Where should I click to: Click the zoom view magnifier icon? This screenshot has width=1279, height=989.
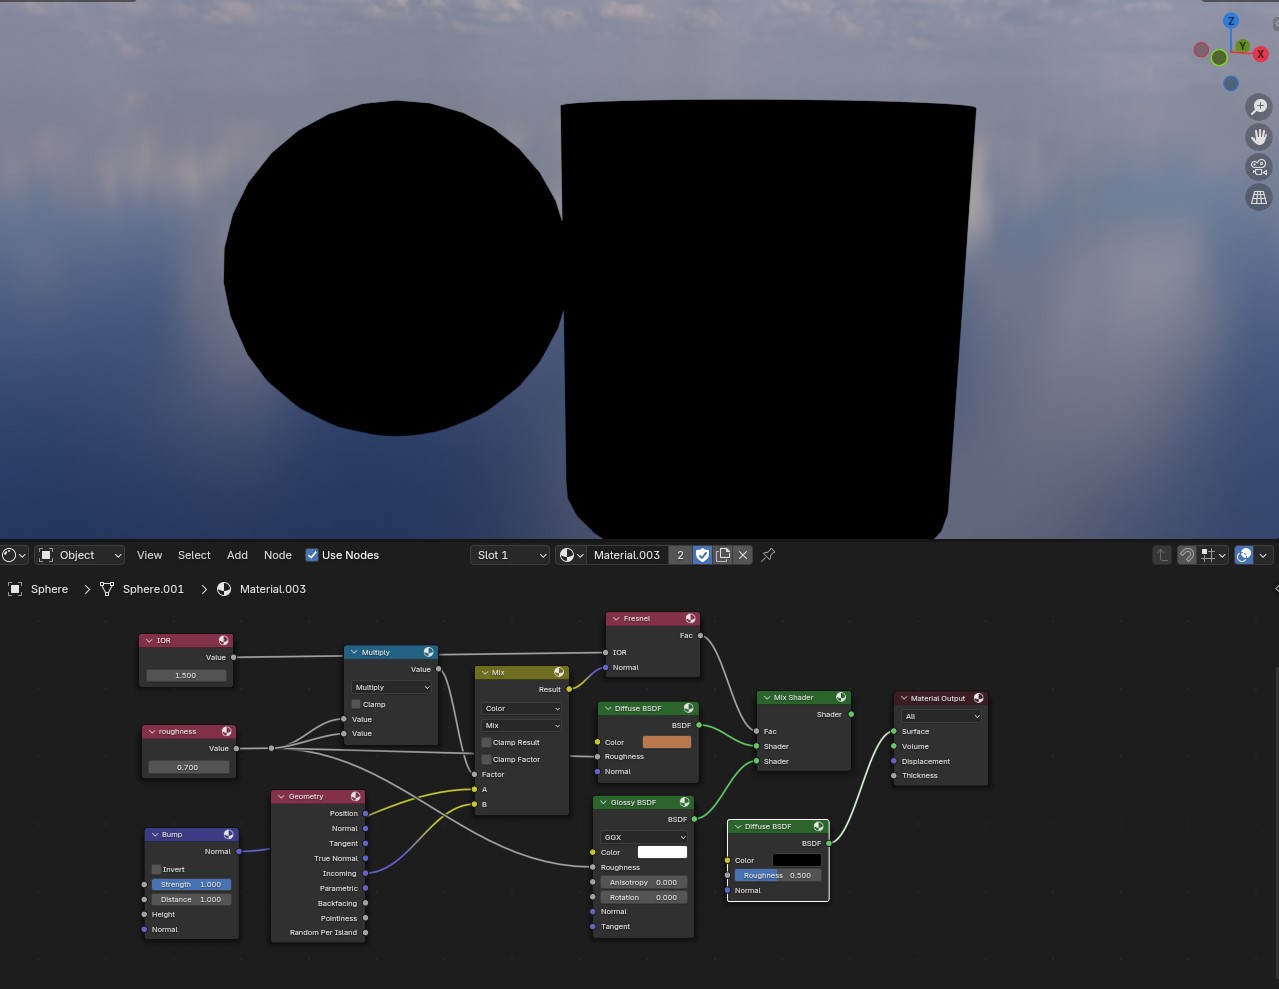1259,106
